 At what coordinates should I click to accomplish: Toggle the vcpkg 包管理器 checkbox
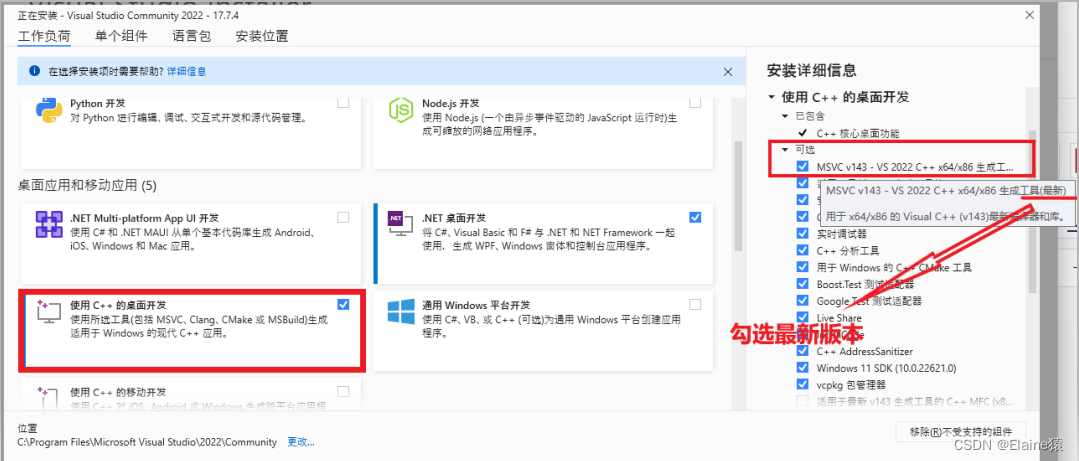[802, 384]
